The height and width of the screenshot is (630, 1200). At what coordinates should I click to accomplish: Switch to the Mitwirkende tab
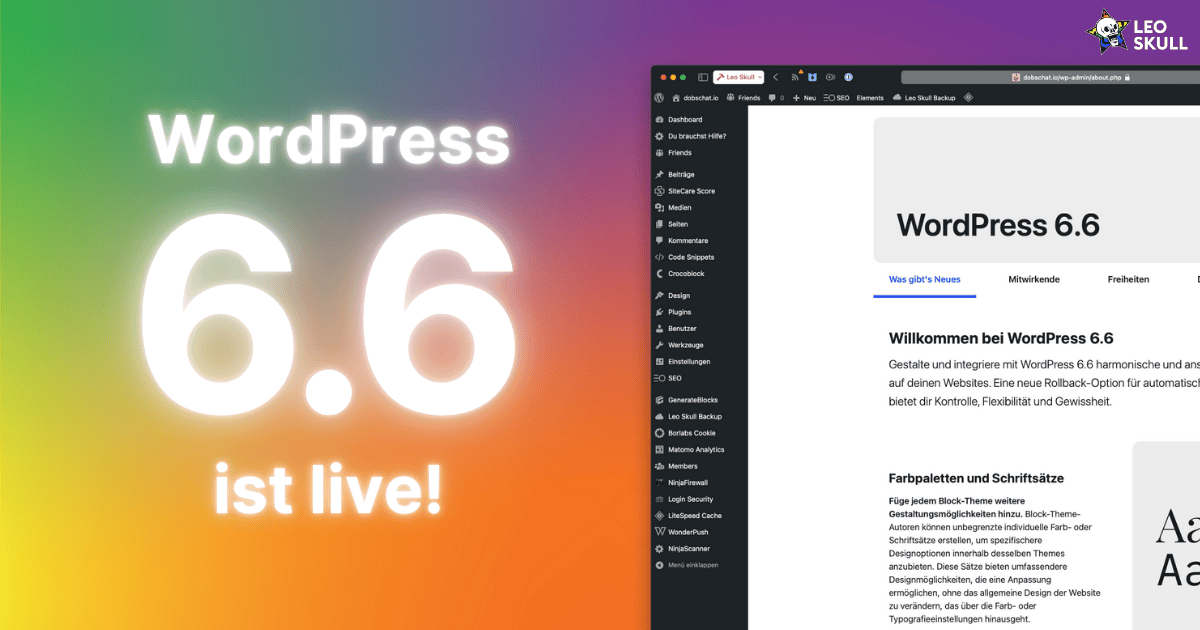[x=1034, y=279]
